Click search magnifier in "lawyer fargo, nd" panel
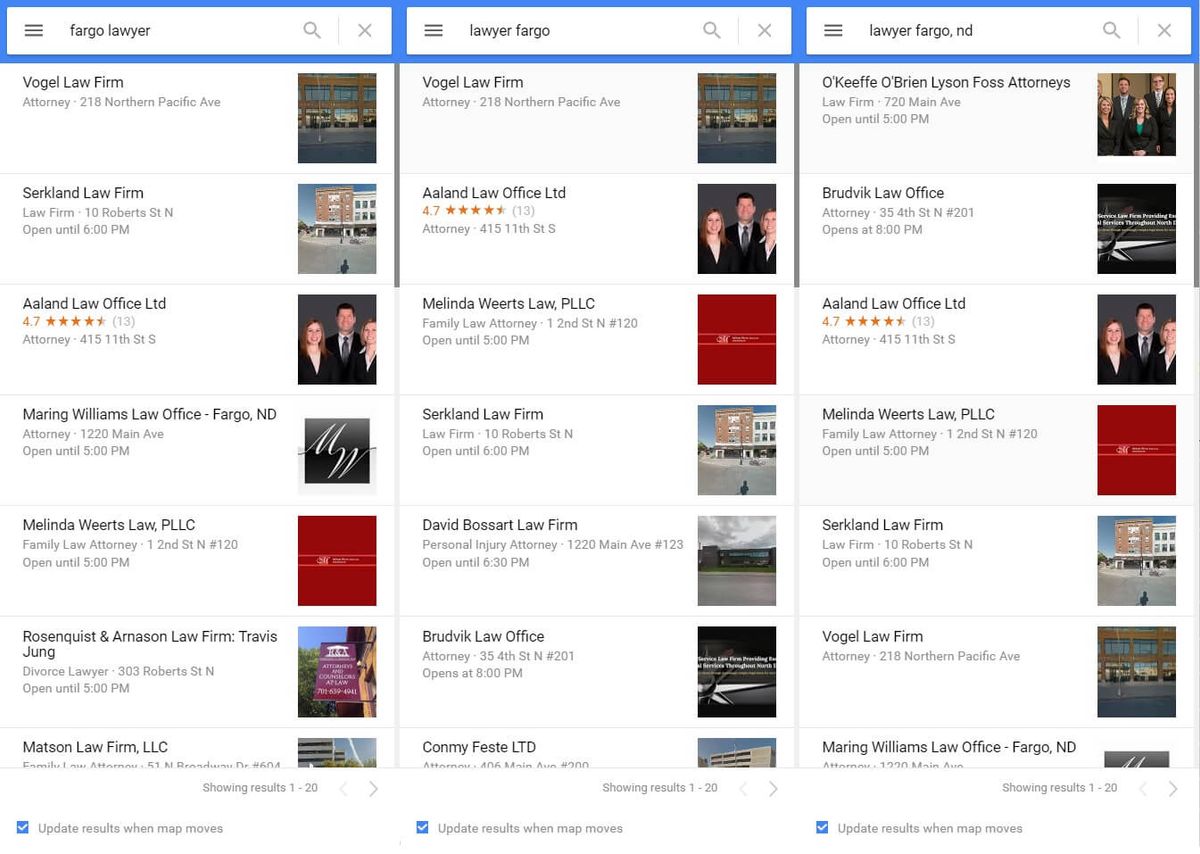1200x854 pixels. 1112,31
